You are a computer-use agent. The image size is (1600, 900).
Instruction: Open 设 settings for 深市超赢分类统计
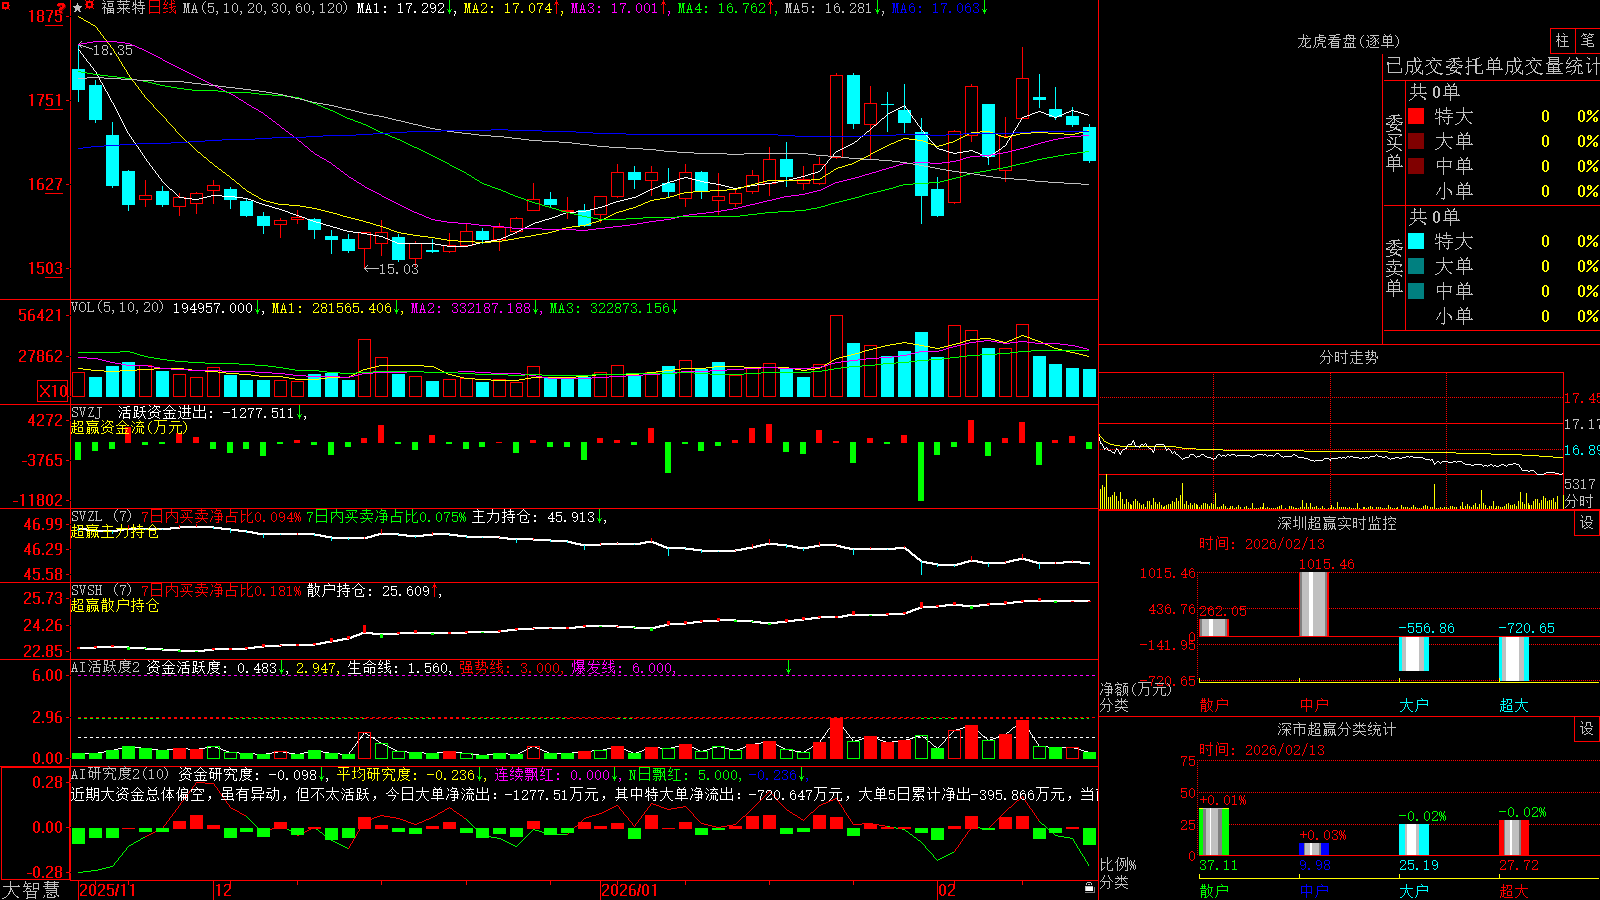pyautogui.click(x=1587, y=729)
